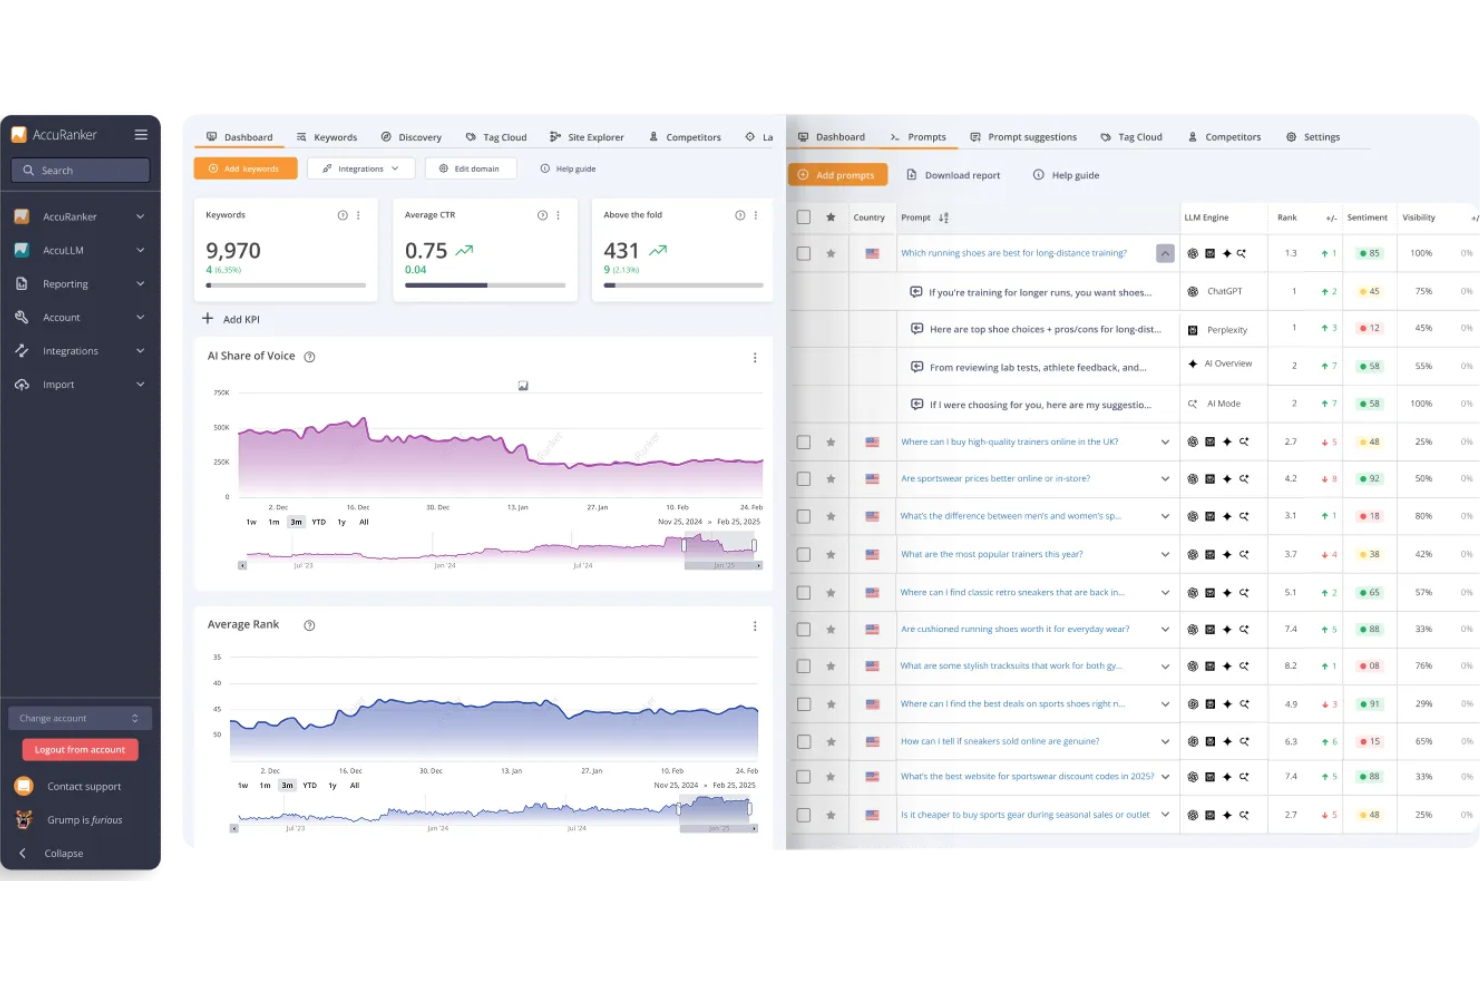Click Download report
Image resolution: width=1480 pixels, height=987 pixels.
(954, 174)
